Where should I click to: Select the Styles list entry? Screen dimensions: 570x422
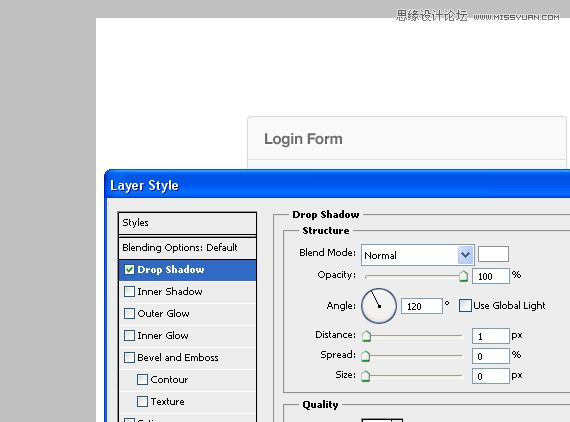(x=187, y=223)
